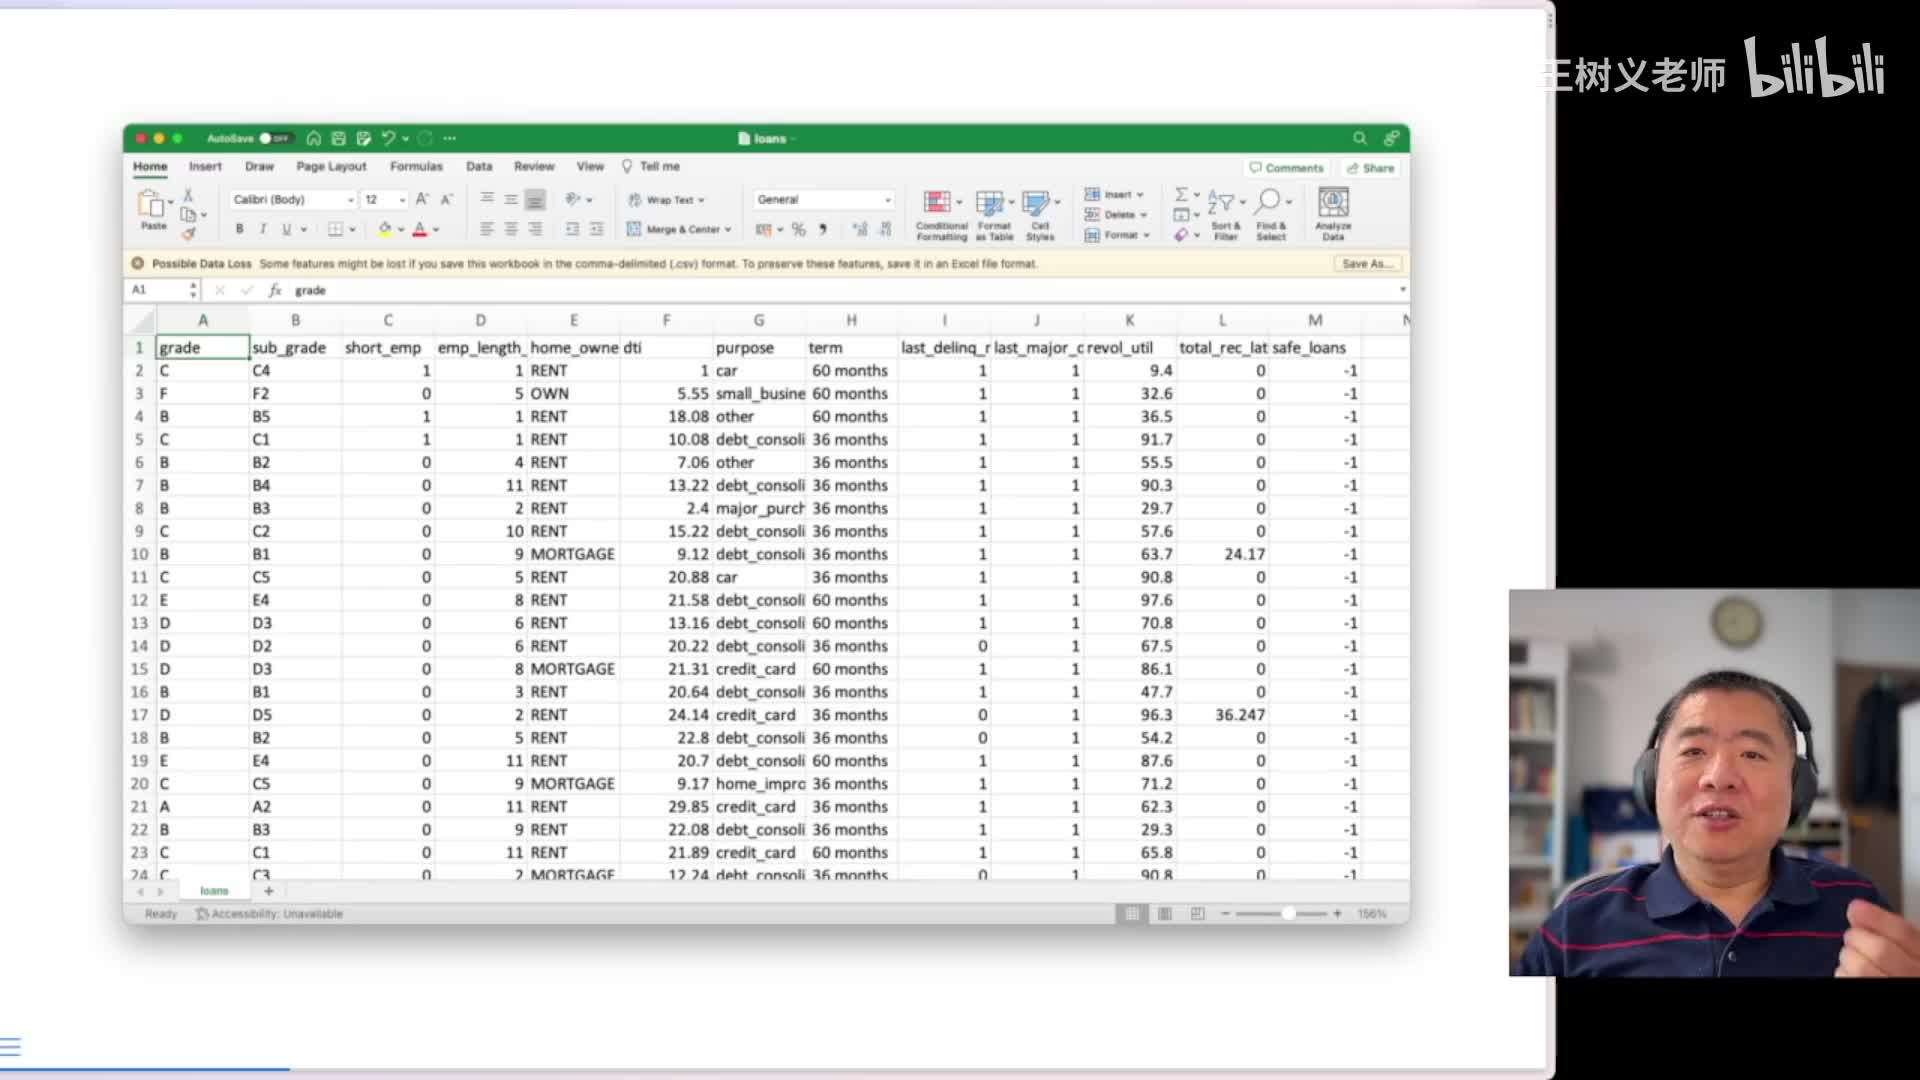Click the percent style icon
The width and height of the screenshot is (1920, 1080).
798,229
